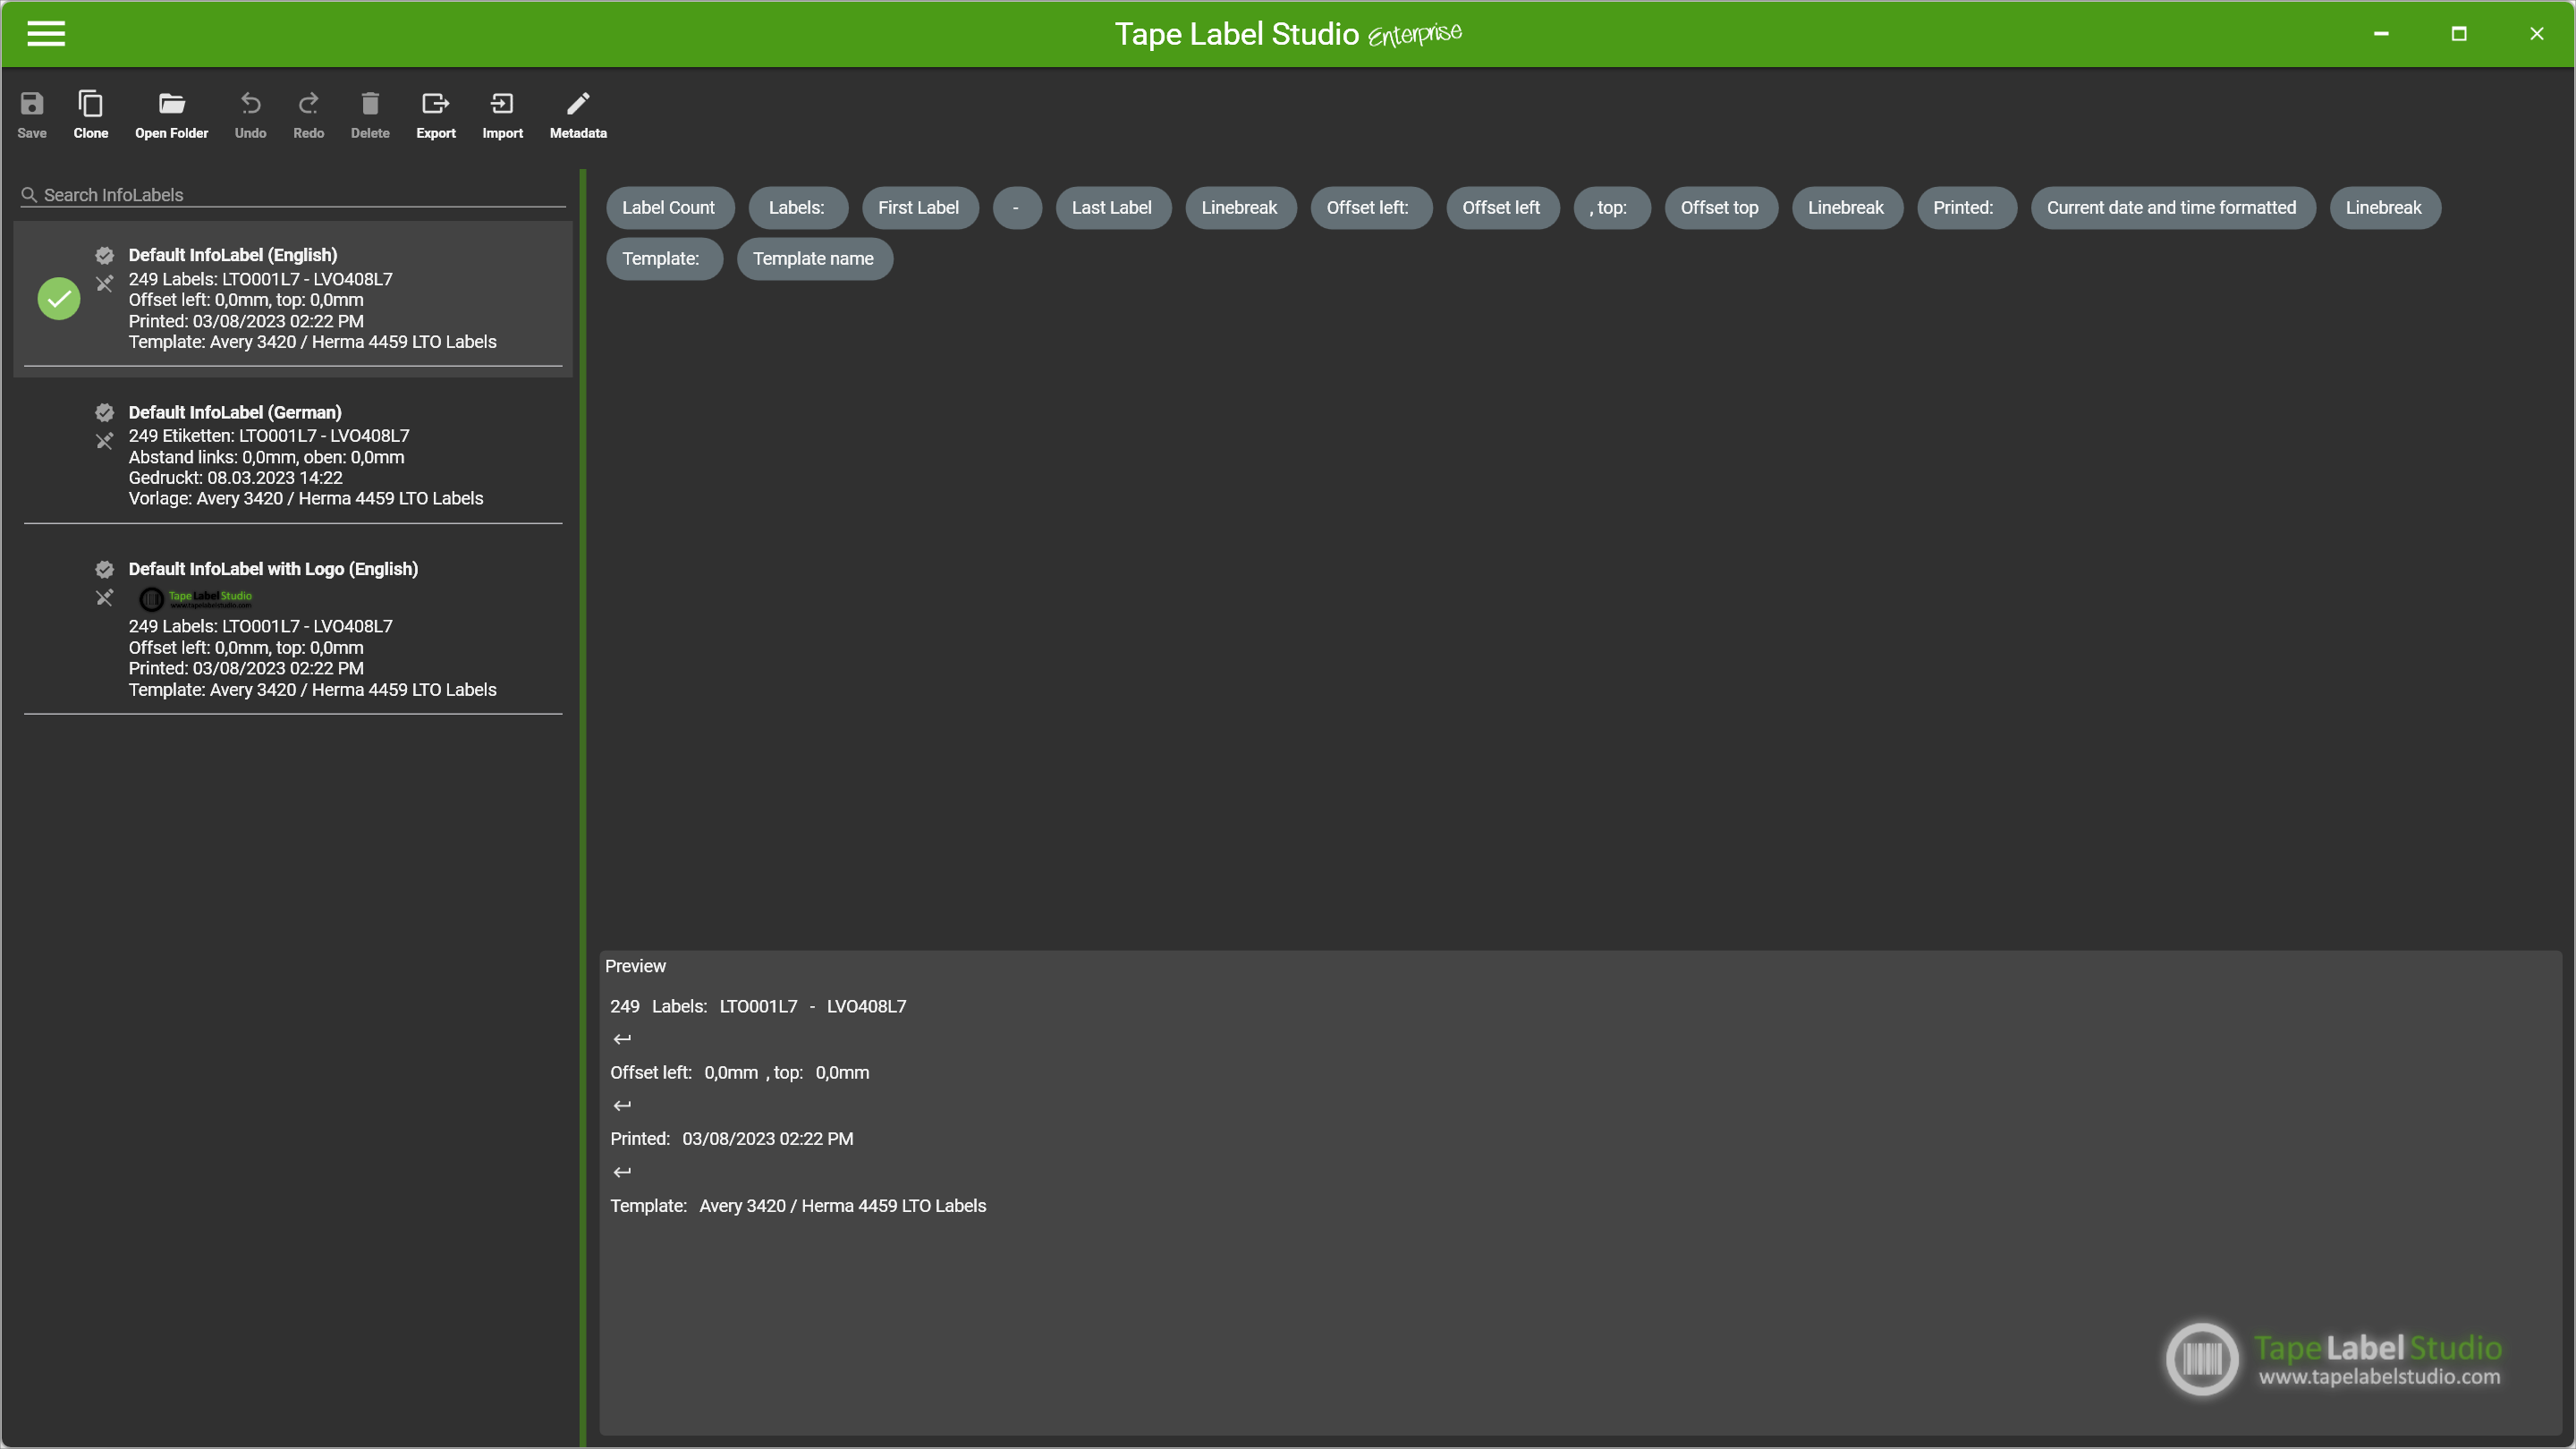Image resolution: width=2576 pixels, height=1449 pixels.
Task: Click '249 Labels: LTO001L7 - LVO408L7' in preview
Action: [758, 1007]
